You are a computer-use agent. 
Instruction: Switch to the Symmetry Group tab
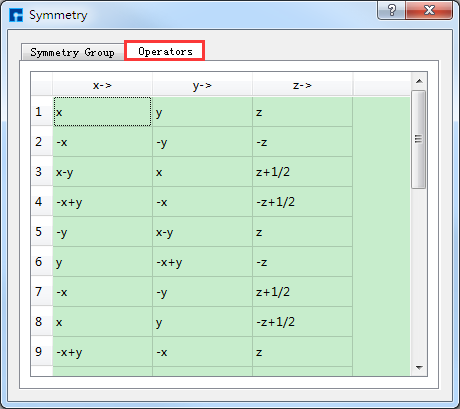tap(72, 52)
